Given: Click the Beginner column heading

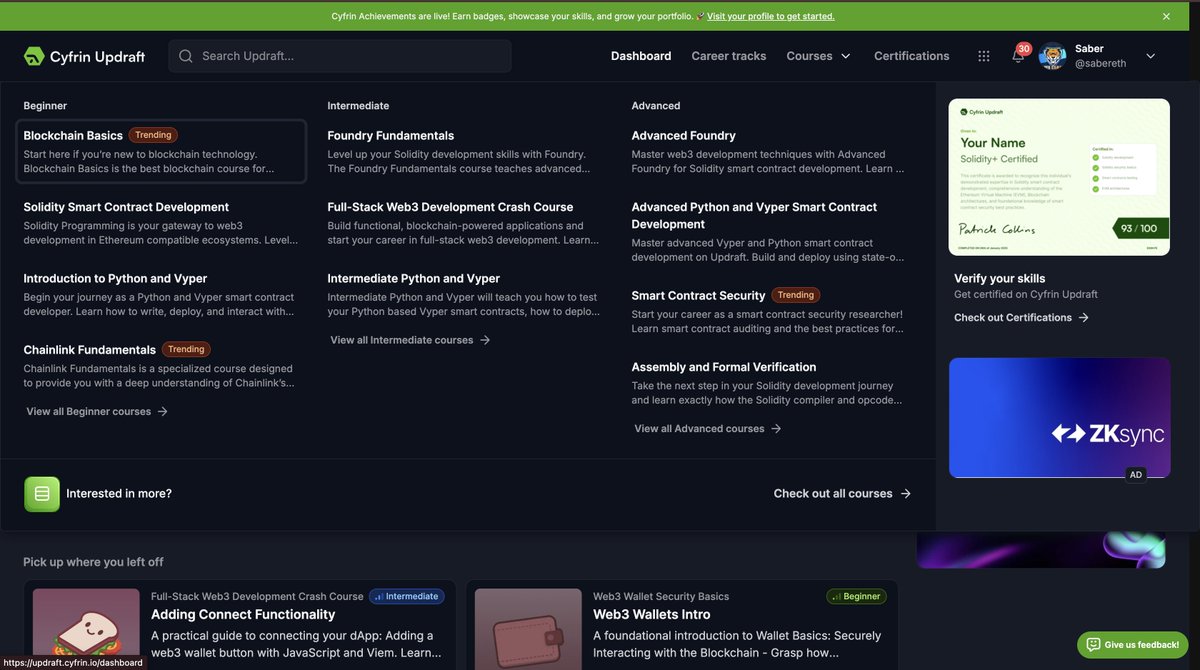Looking at the screenshot, I should 45,105.
